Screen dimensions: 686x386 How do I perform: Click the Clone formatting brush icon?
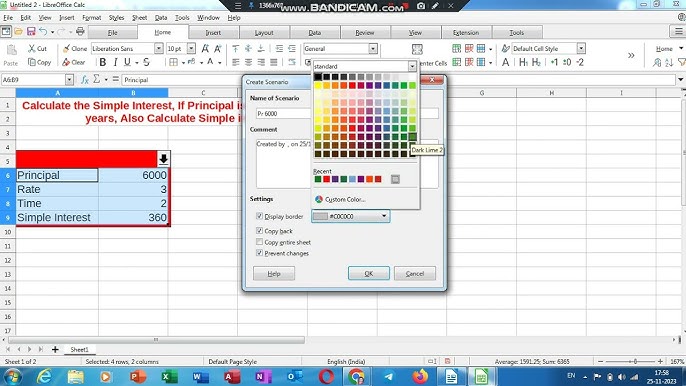[66, 49]
